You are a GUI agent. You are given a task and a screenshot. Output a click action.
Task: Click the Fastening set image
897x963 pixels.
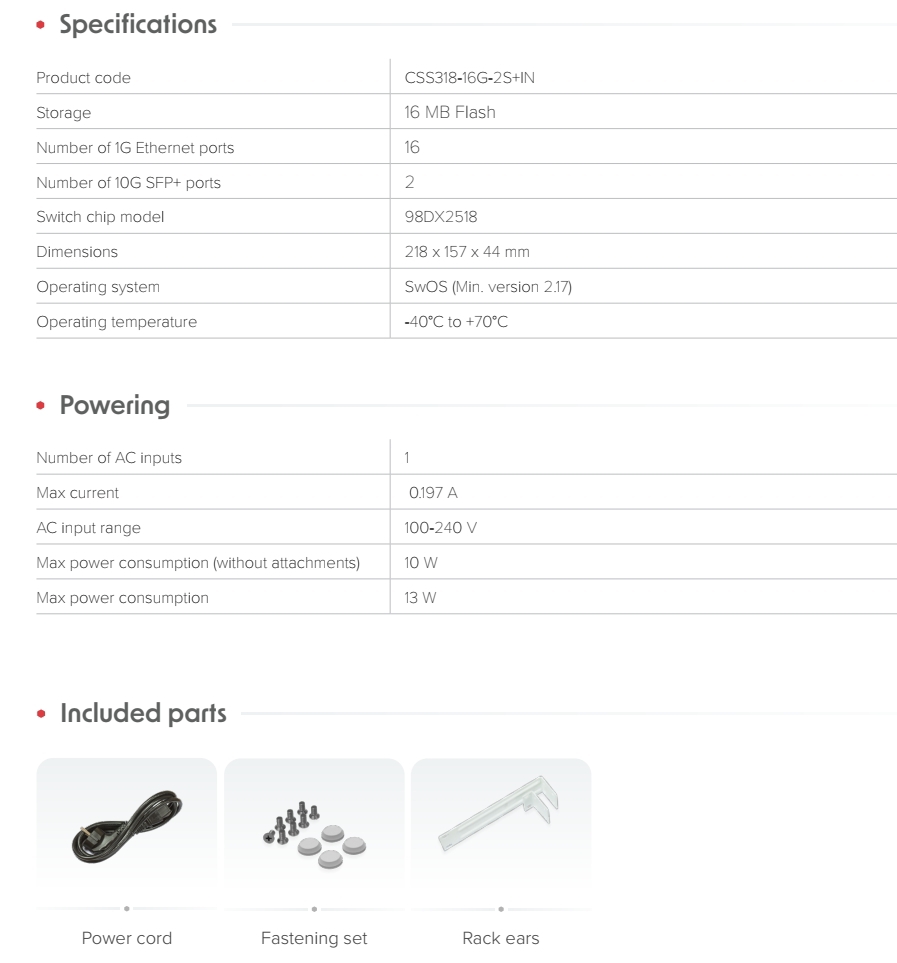pyautogui.click(x=314, y=825)
